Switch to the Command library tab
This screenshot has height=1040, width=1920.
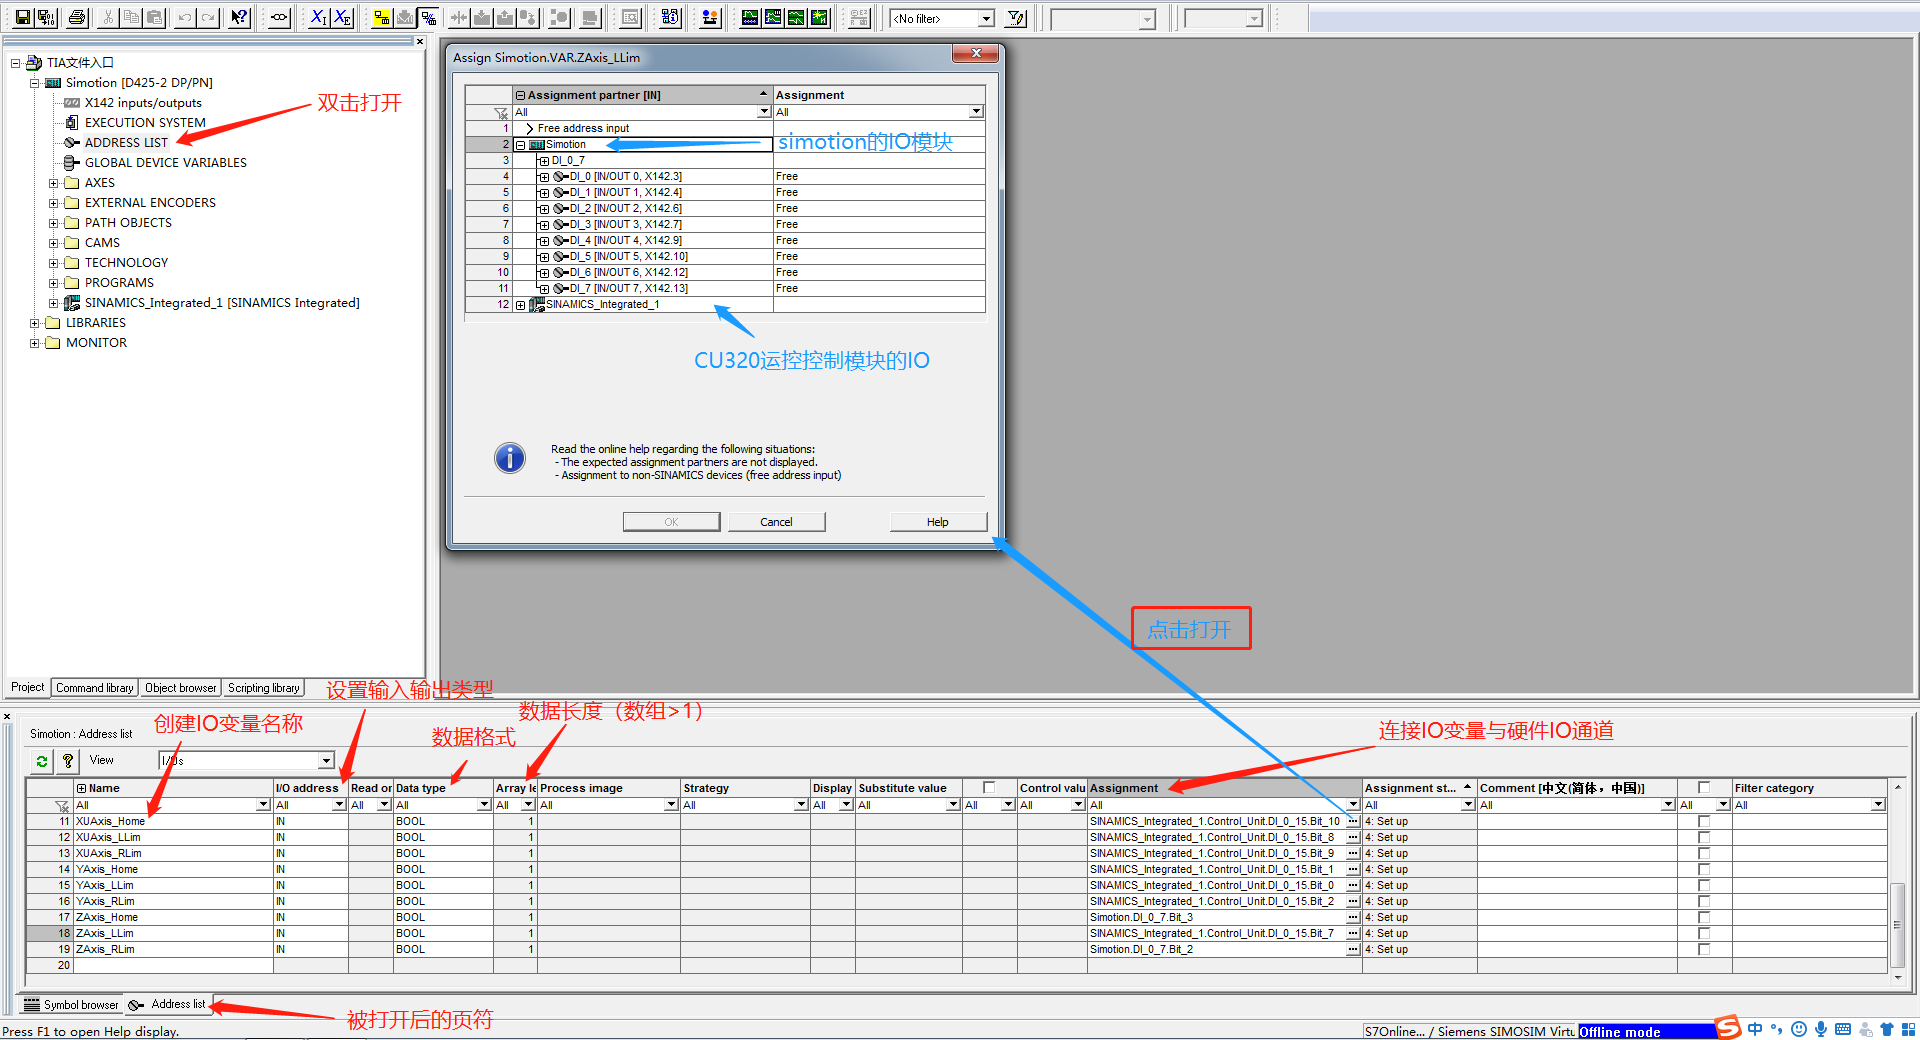tap(93, 687)
